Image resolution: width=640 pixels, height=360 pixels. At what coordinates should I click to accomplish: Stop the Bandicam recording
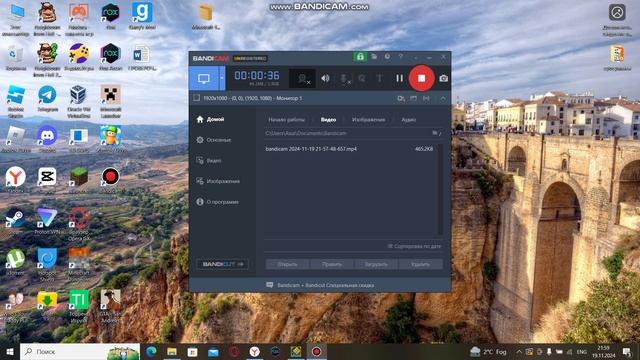421,78
